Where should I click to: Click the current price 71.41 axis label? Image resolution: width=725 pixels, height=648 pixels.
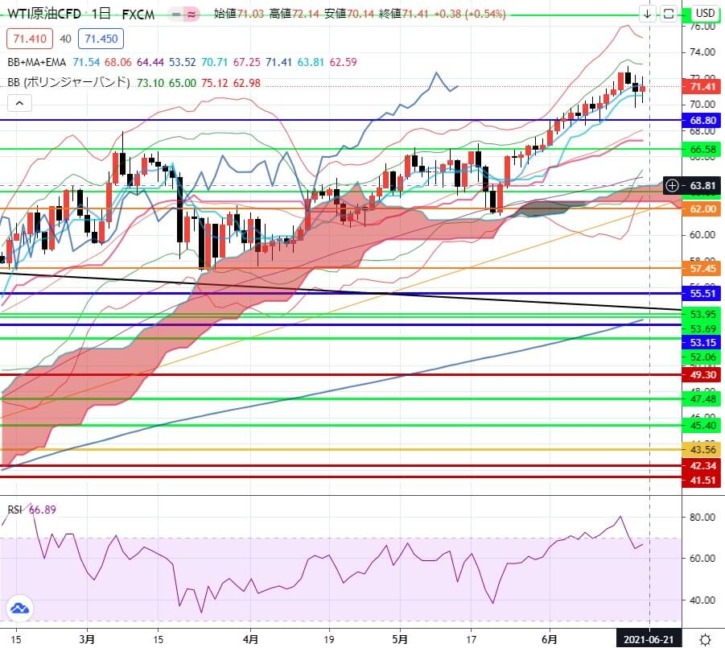703,88
